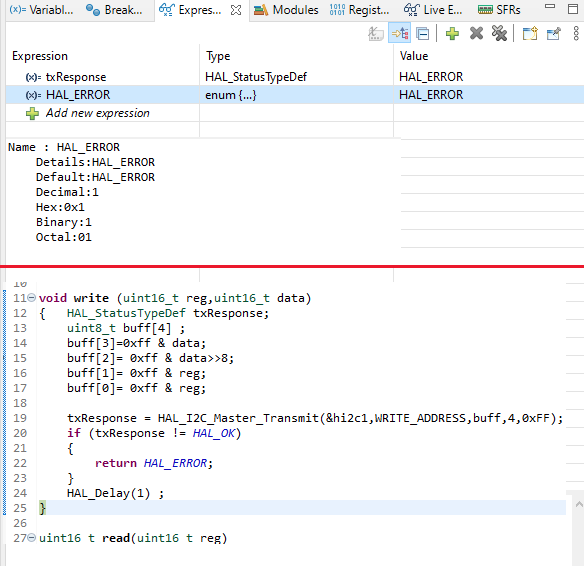This screenshot has width=584, height=566.
Task: Open the Live Expressions tab
Action: tap(433, 10)
